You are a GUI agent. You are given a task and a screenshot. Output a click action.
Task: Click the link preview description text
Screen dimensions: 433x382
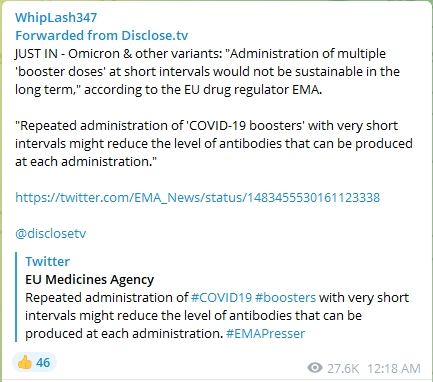217,315
